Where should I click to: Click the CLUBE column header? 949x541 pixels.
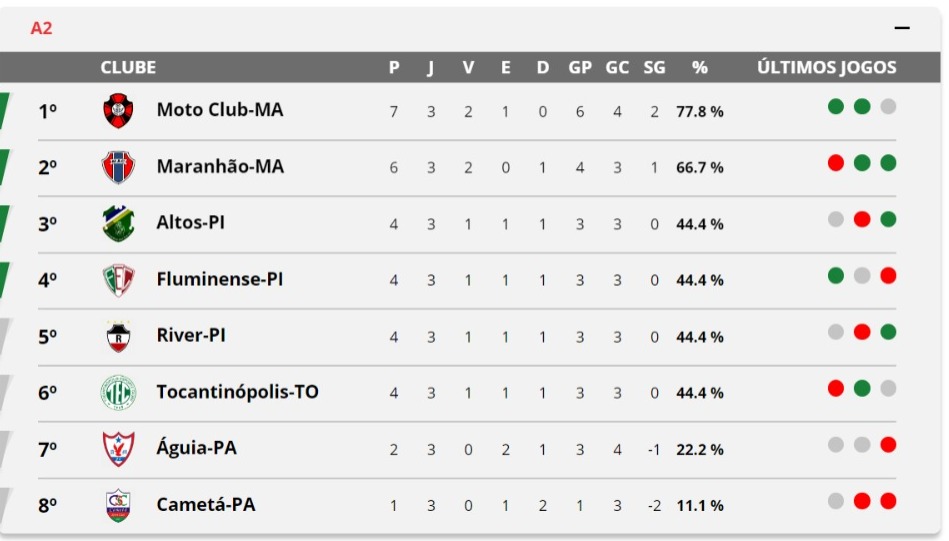point(128,67)
